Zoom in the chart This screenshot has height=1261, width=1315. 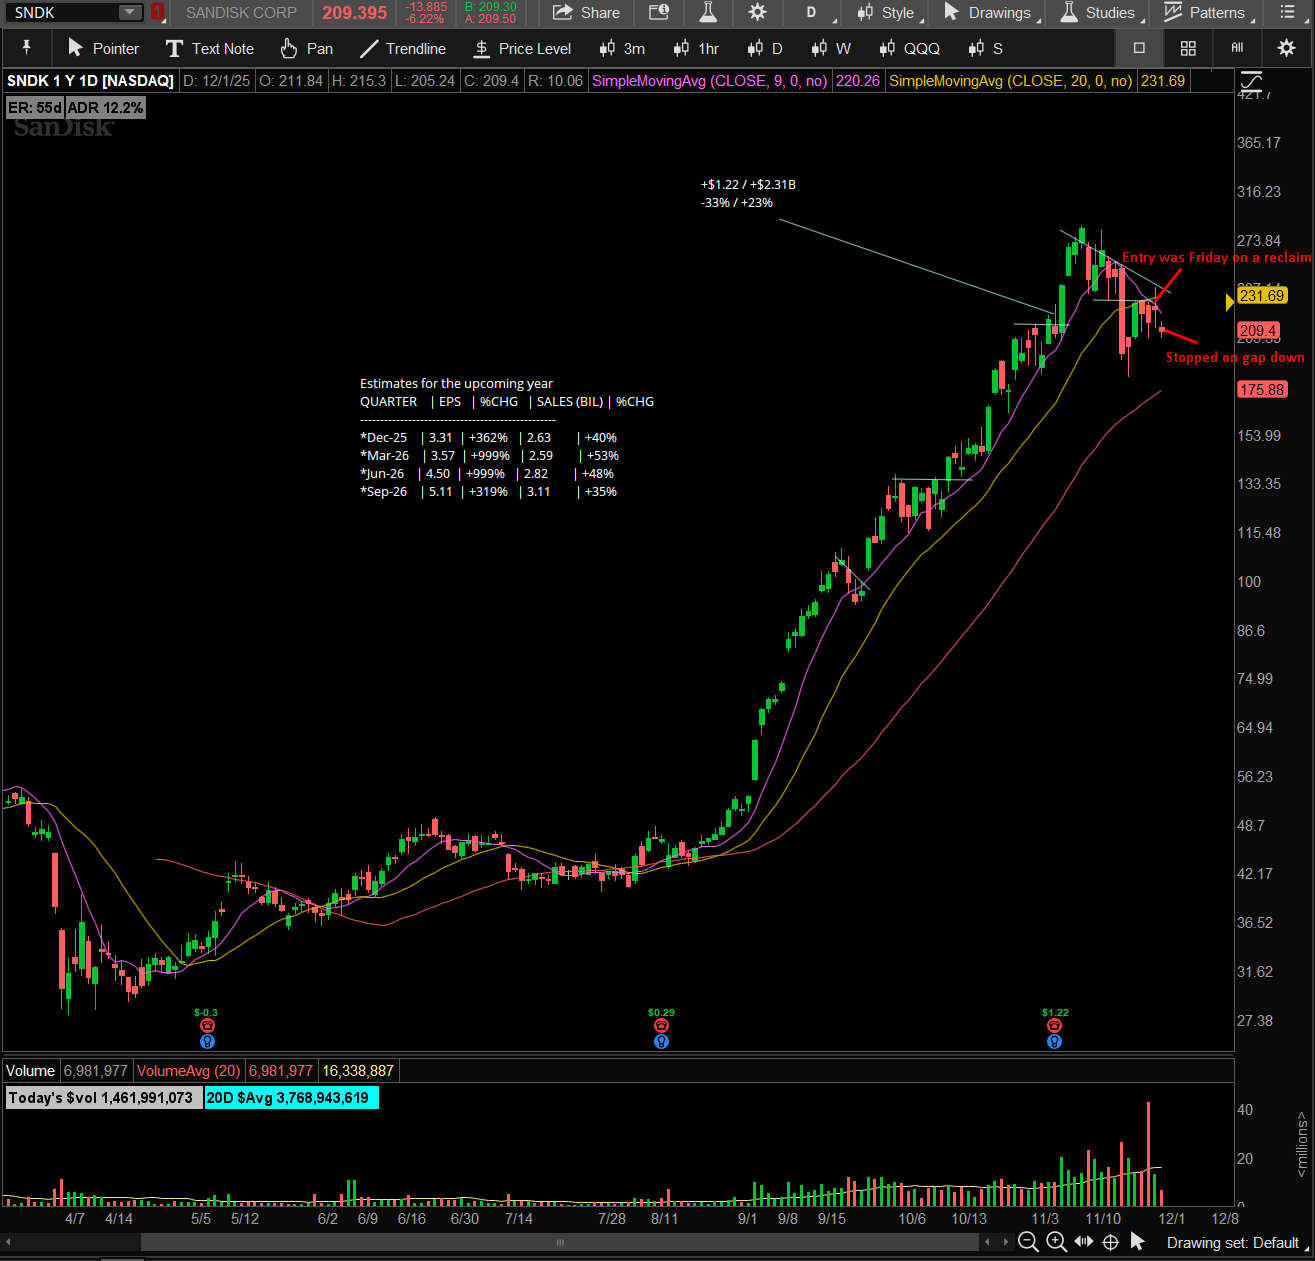[1056, 1242]
